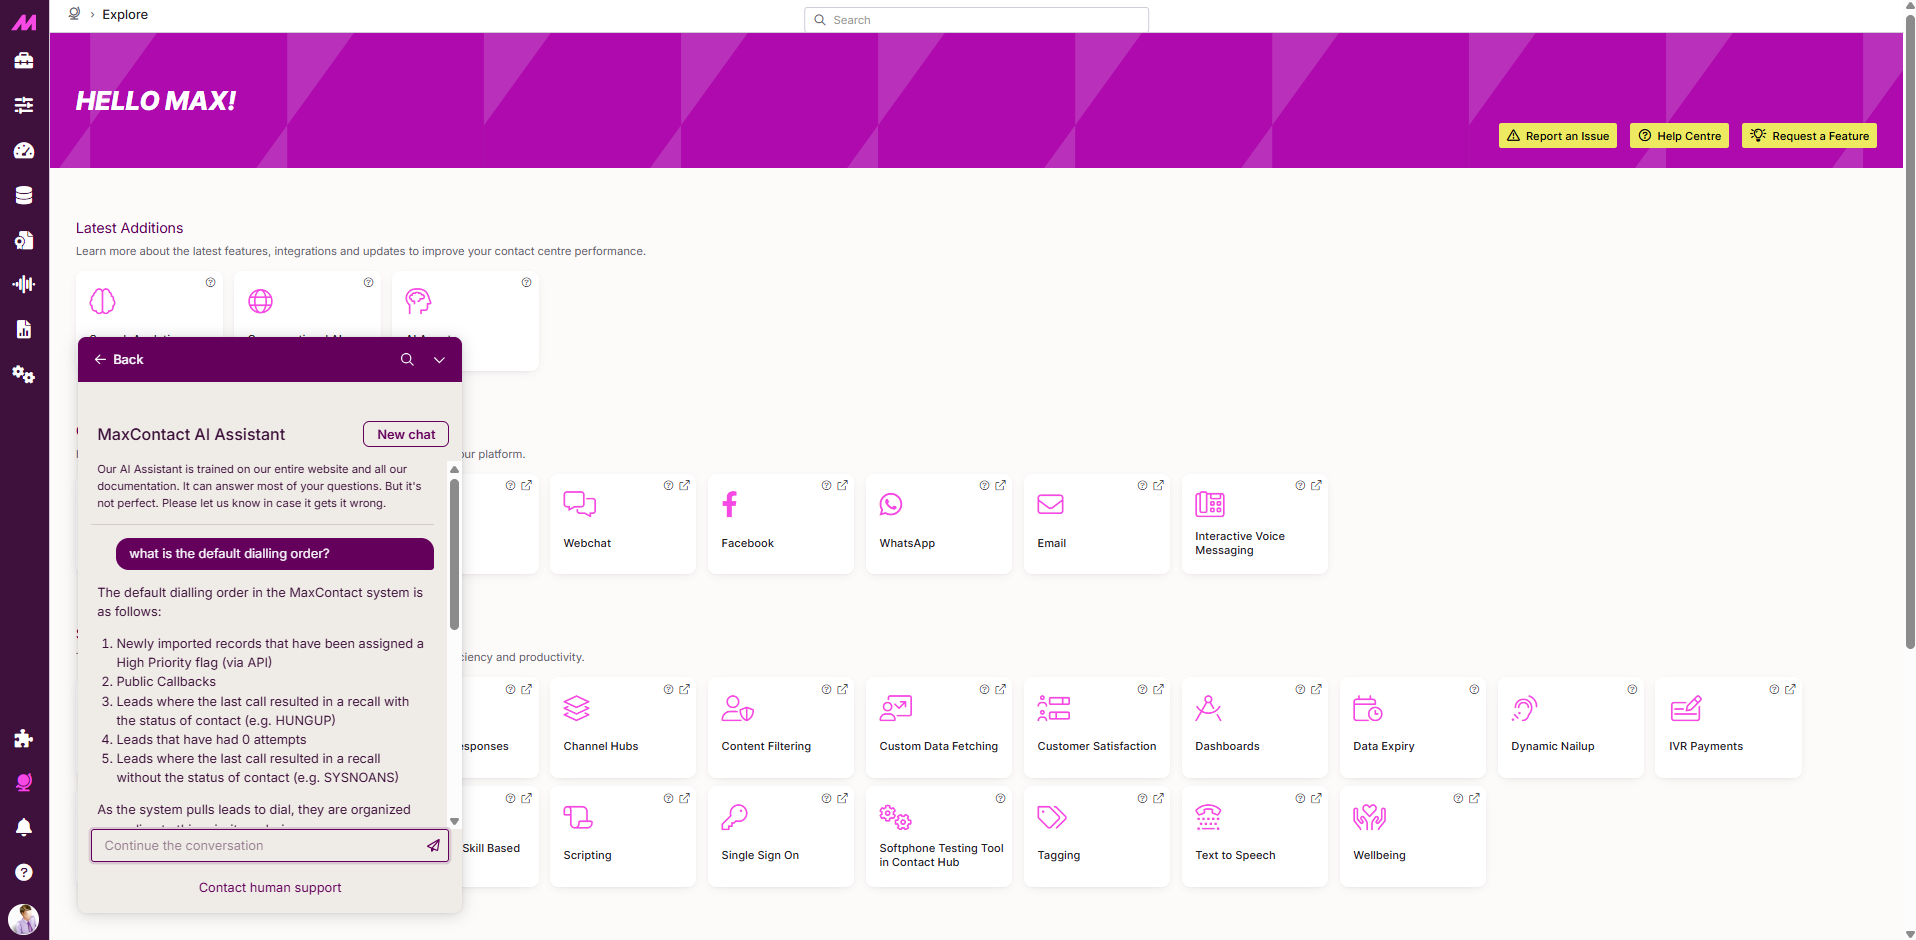Collapse chat widget with chevron down
Viewport: 1916px width, 940px height.
439,359
